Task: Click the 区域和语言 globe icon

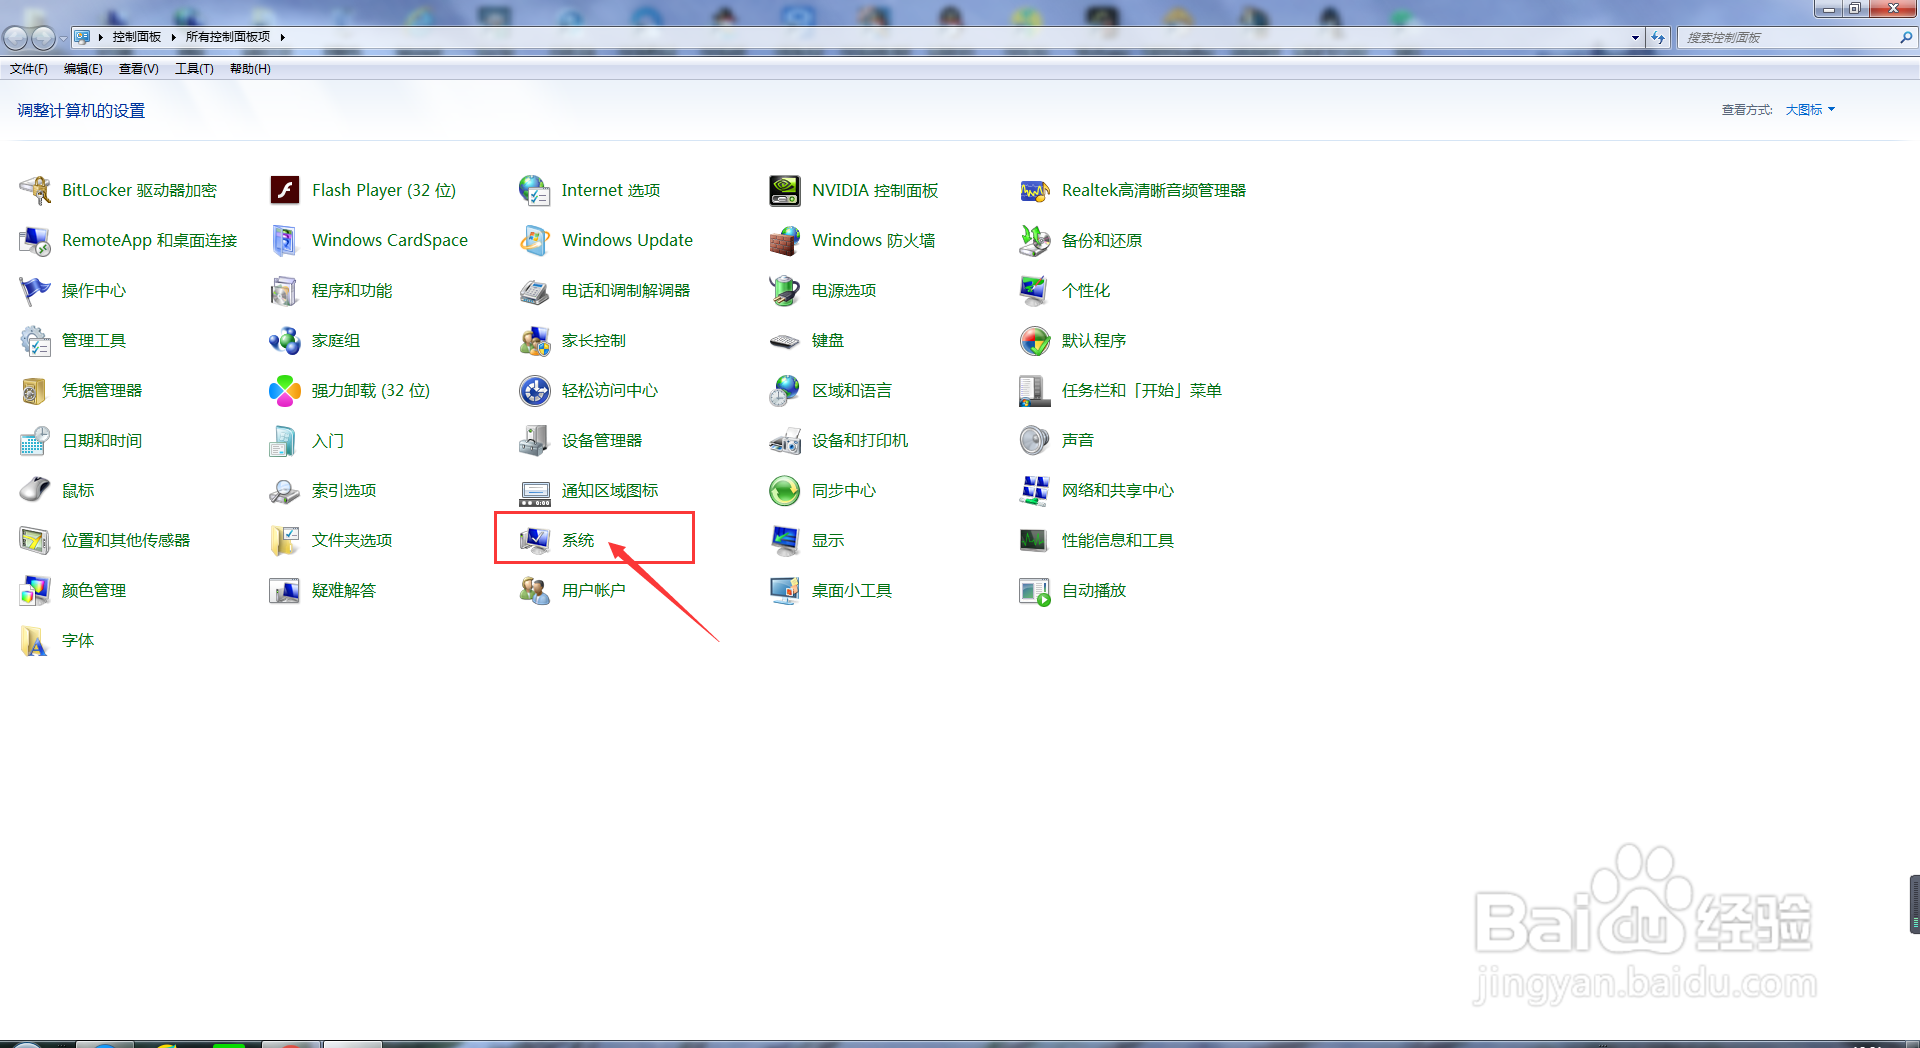Action: point(785,390)
